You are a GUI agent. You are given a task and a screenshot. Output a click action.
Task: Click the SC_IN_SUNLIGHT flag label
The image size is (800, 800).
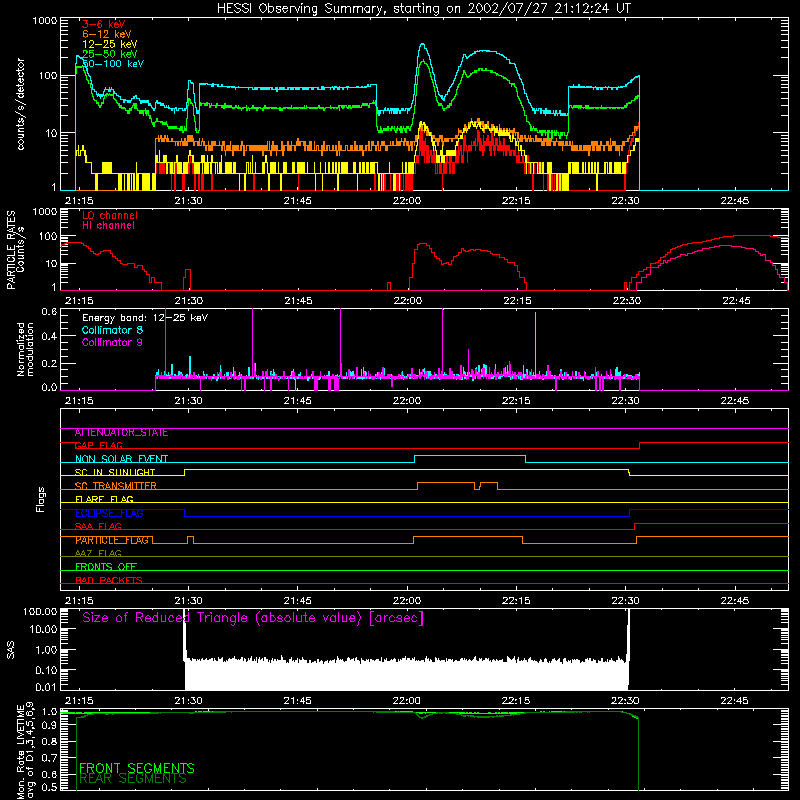click(x=115, y=472)
